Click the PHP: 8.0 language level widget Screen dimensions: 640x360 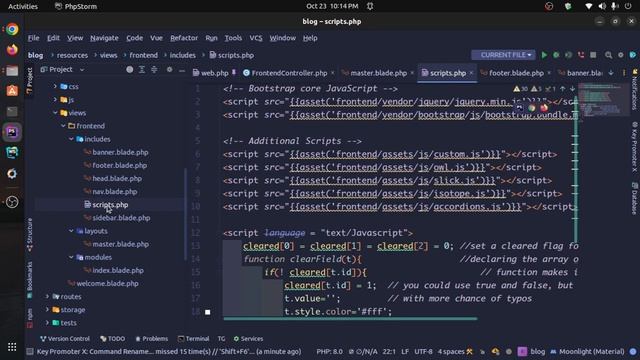[329, 351]
